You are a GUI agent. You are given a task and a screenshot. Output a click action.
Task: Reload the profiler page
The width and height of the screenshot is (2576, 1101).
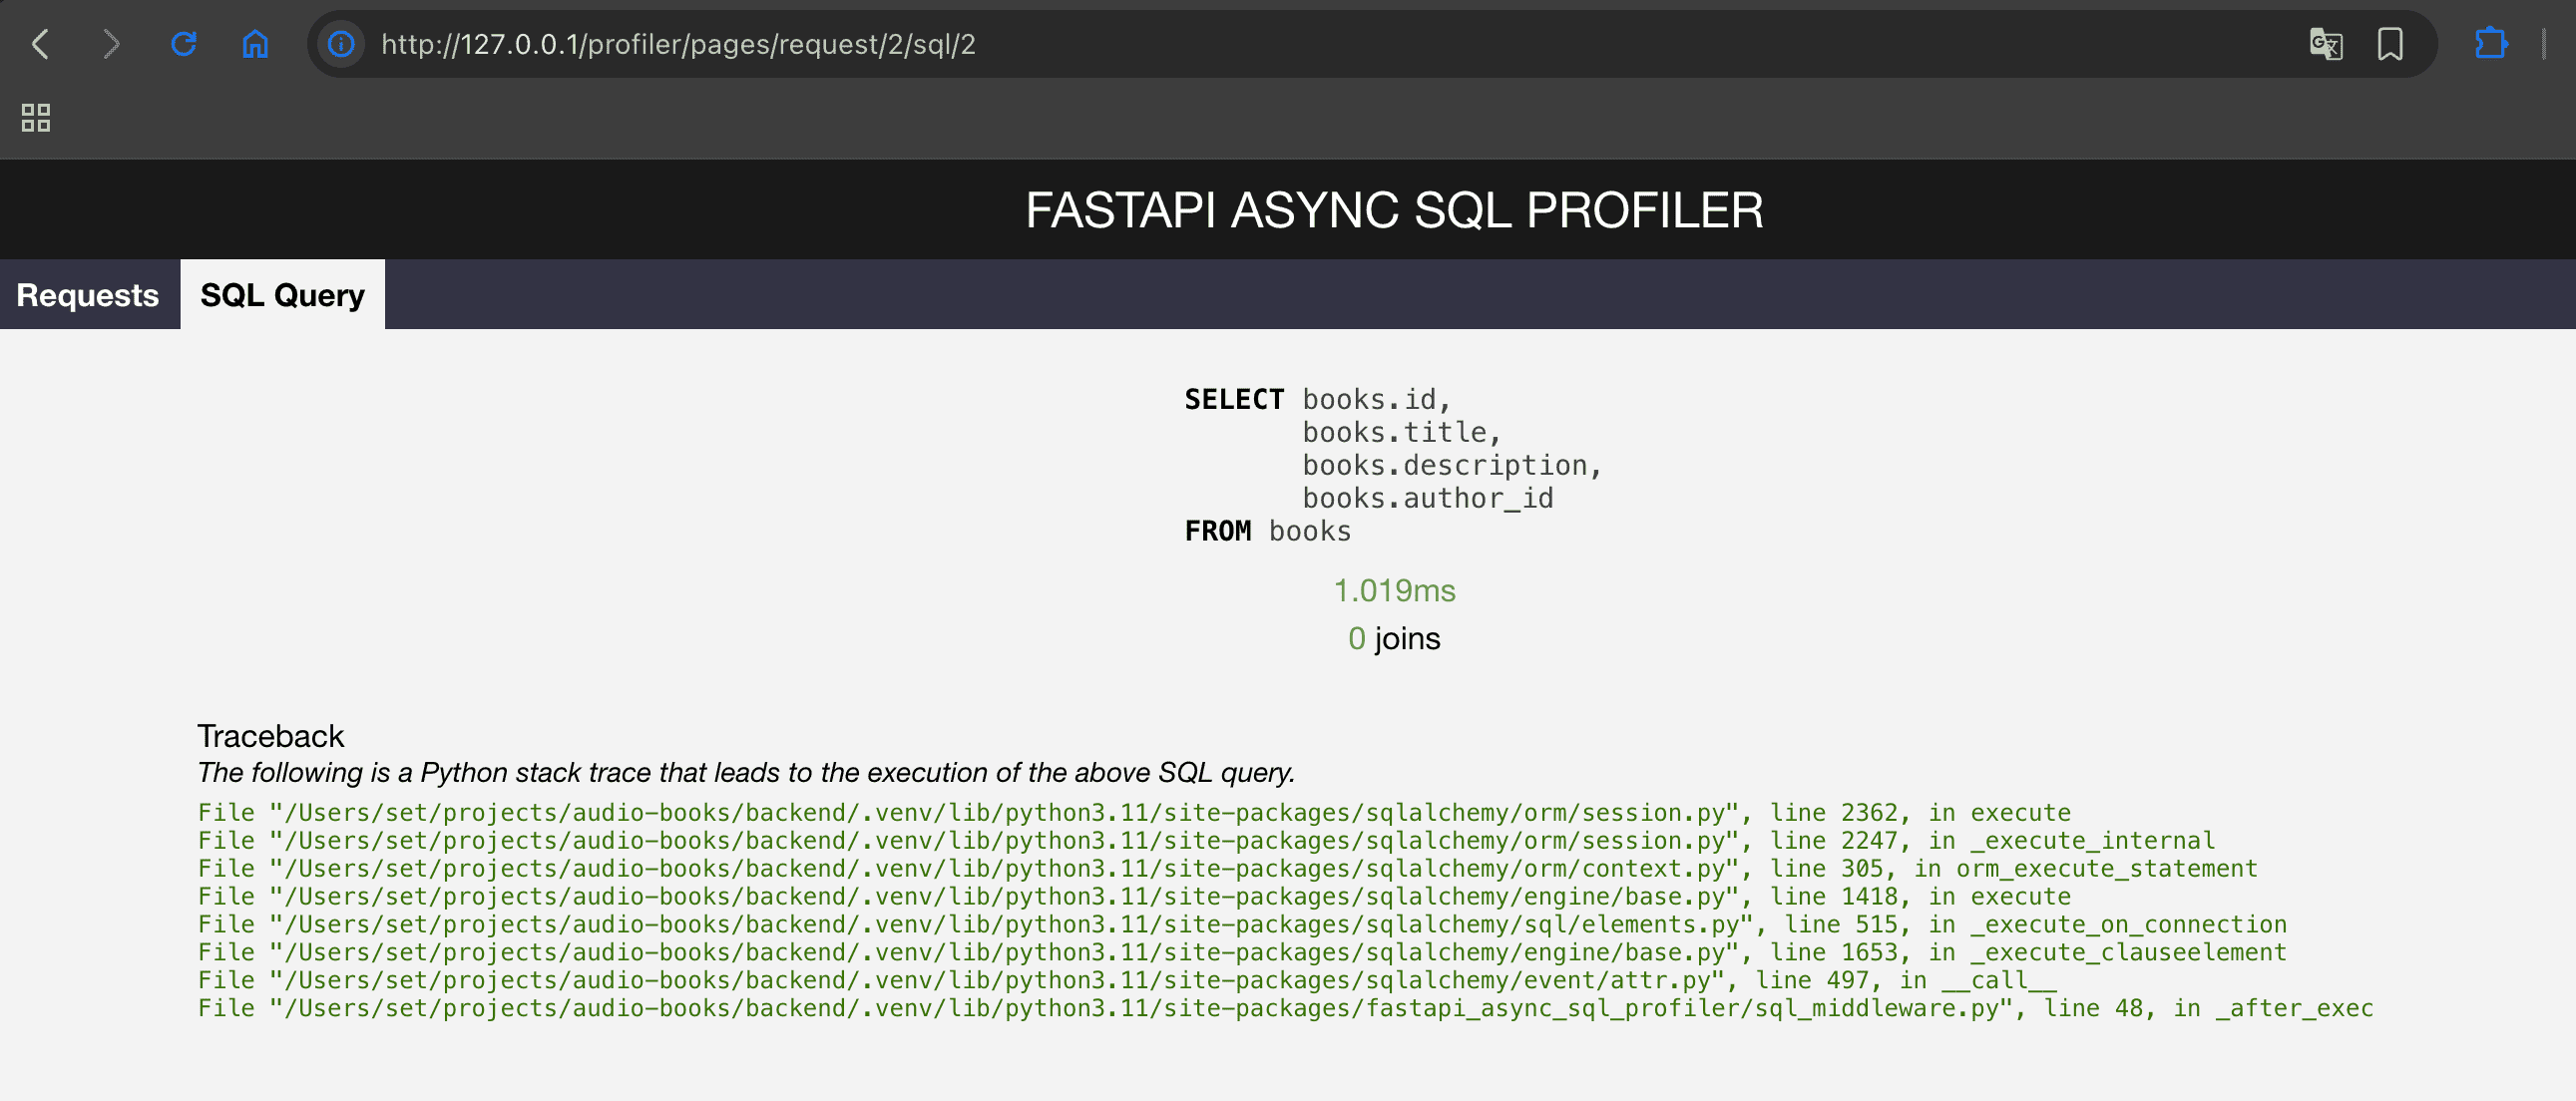[x=183, y=44]
